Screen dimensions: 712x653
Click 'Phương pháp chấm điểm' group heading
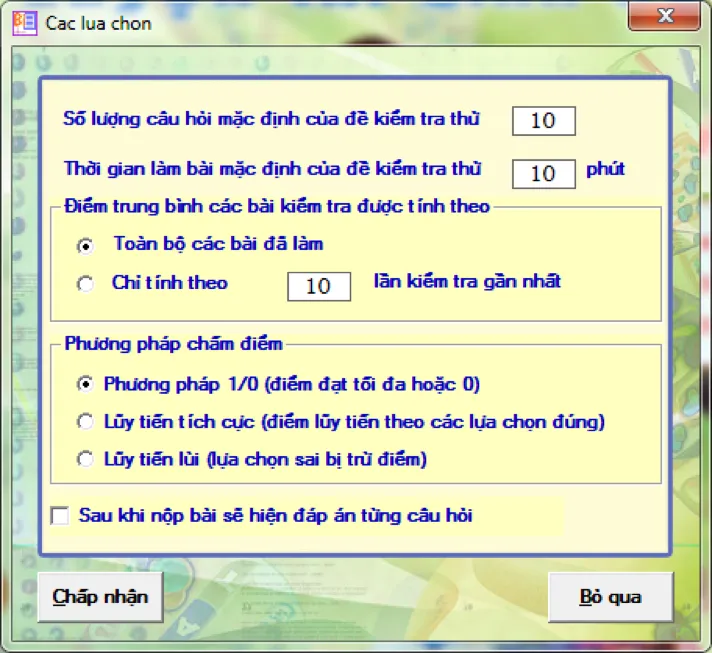pos(173,344)
